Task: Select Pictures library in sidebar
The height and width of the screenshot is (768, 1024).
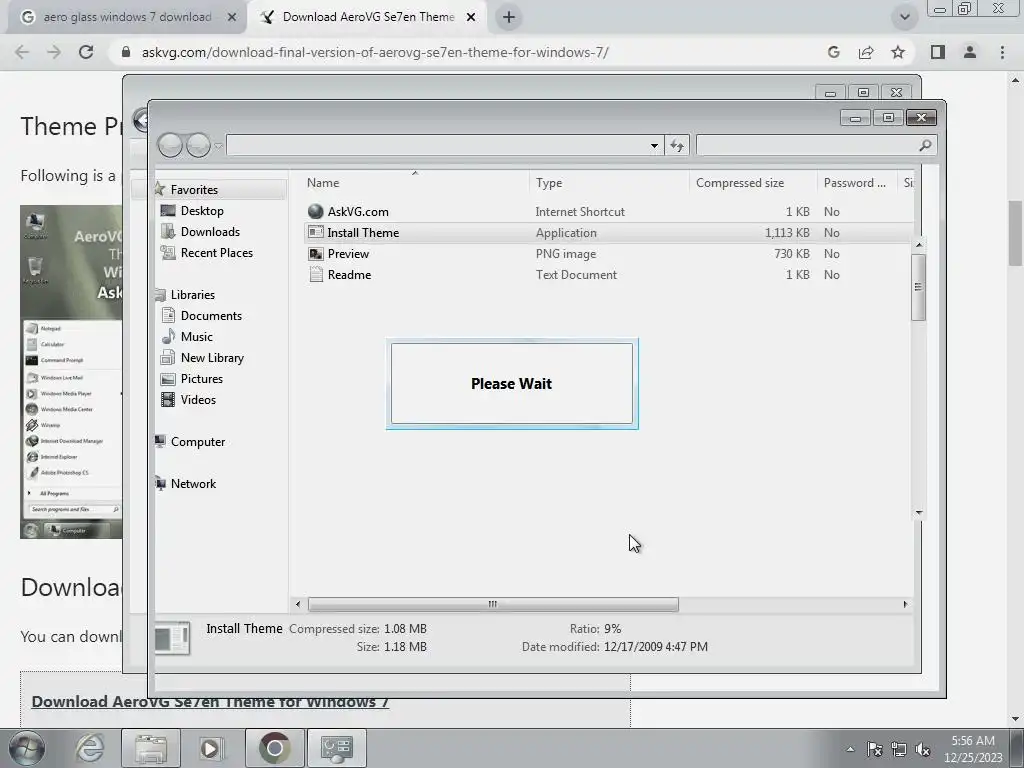Action: (201, 378)
